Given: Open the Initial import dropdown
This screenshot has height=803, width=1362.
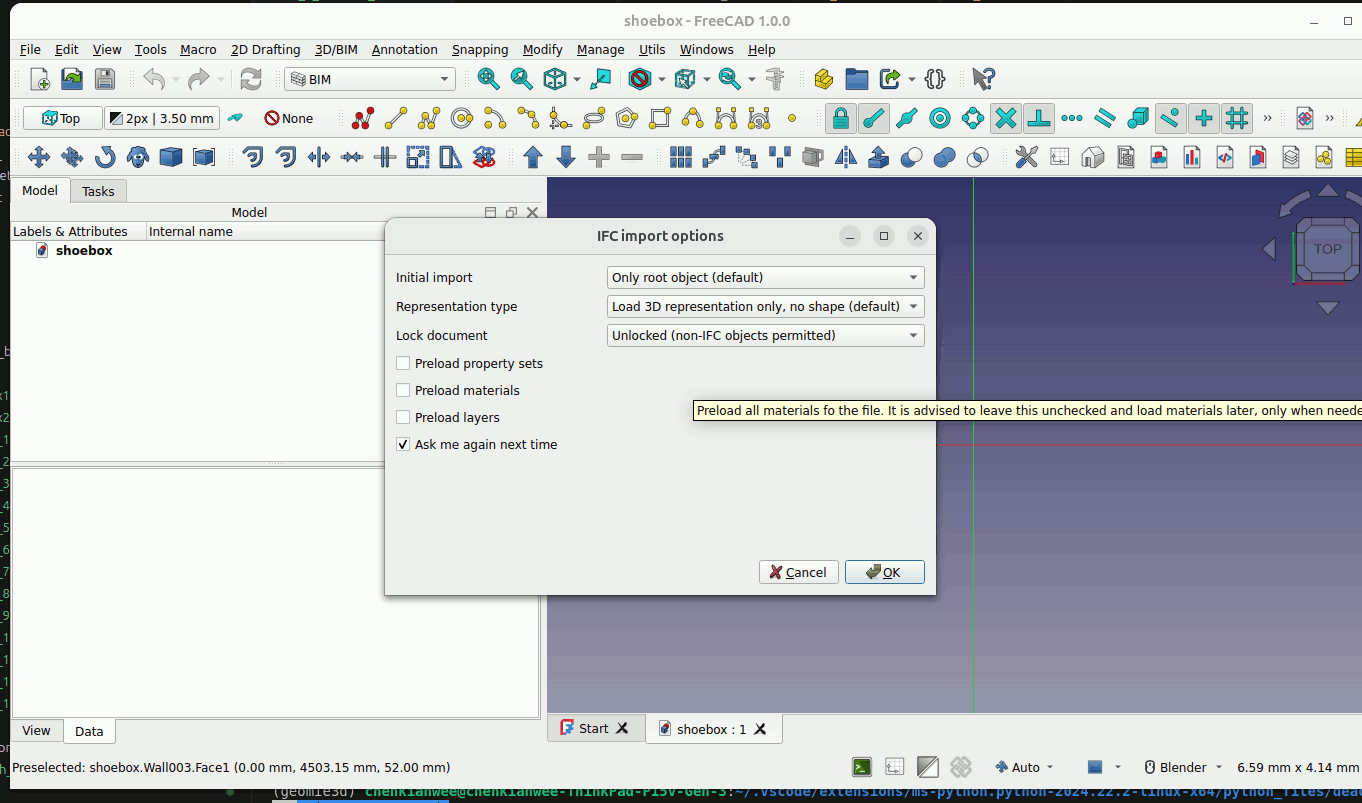Looking at the screenshot, I should pyautogui.click(x=765, y=278).
